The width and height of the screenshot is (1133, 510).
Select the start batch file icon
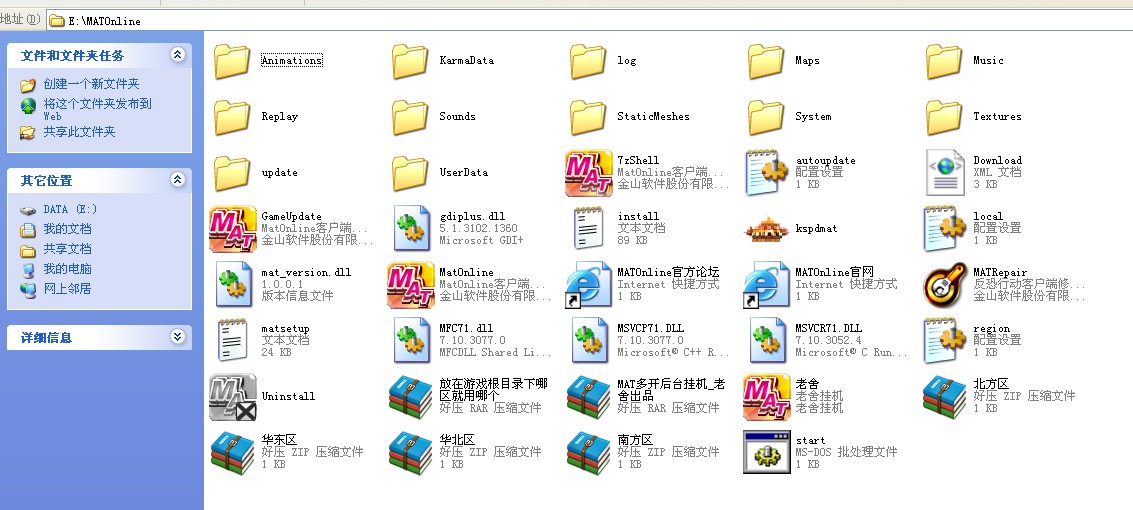(x=767, y=452)
